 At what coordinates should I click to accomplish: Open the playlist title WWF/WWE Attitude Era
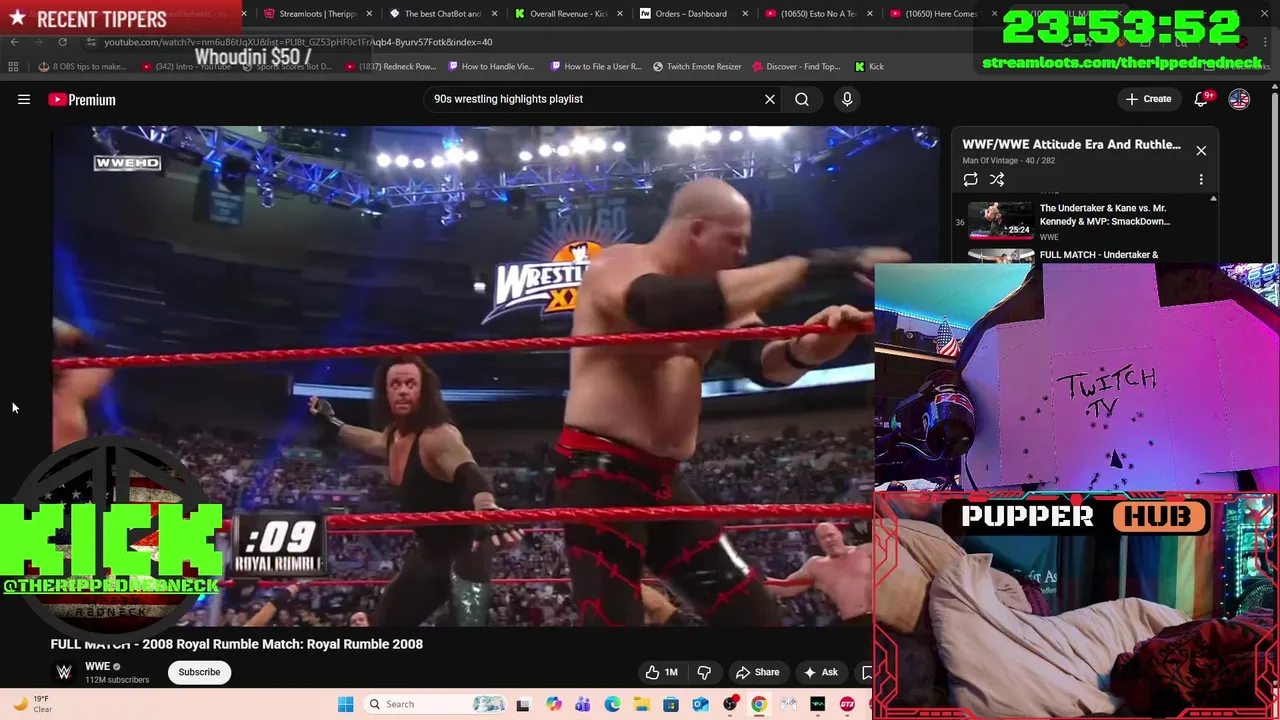1071,144
